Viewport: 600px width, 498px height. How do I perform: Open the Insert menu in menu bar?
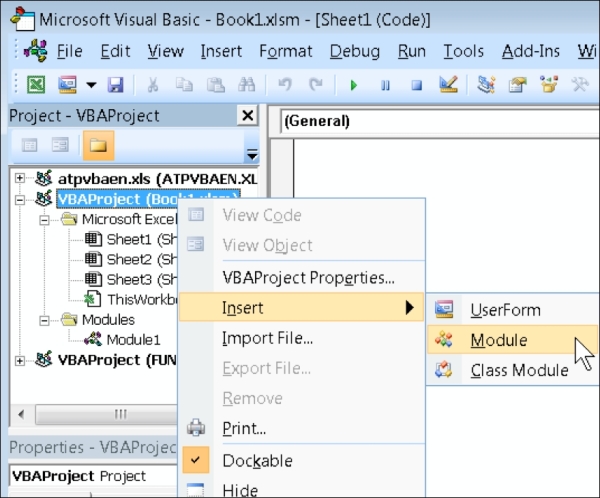(221, 51)
